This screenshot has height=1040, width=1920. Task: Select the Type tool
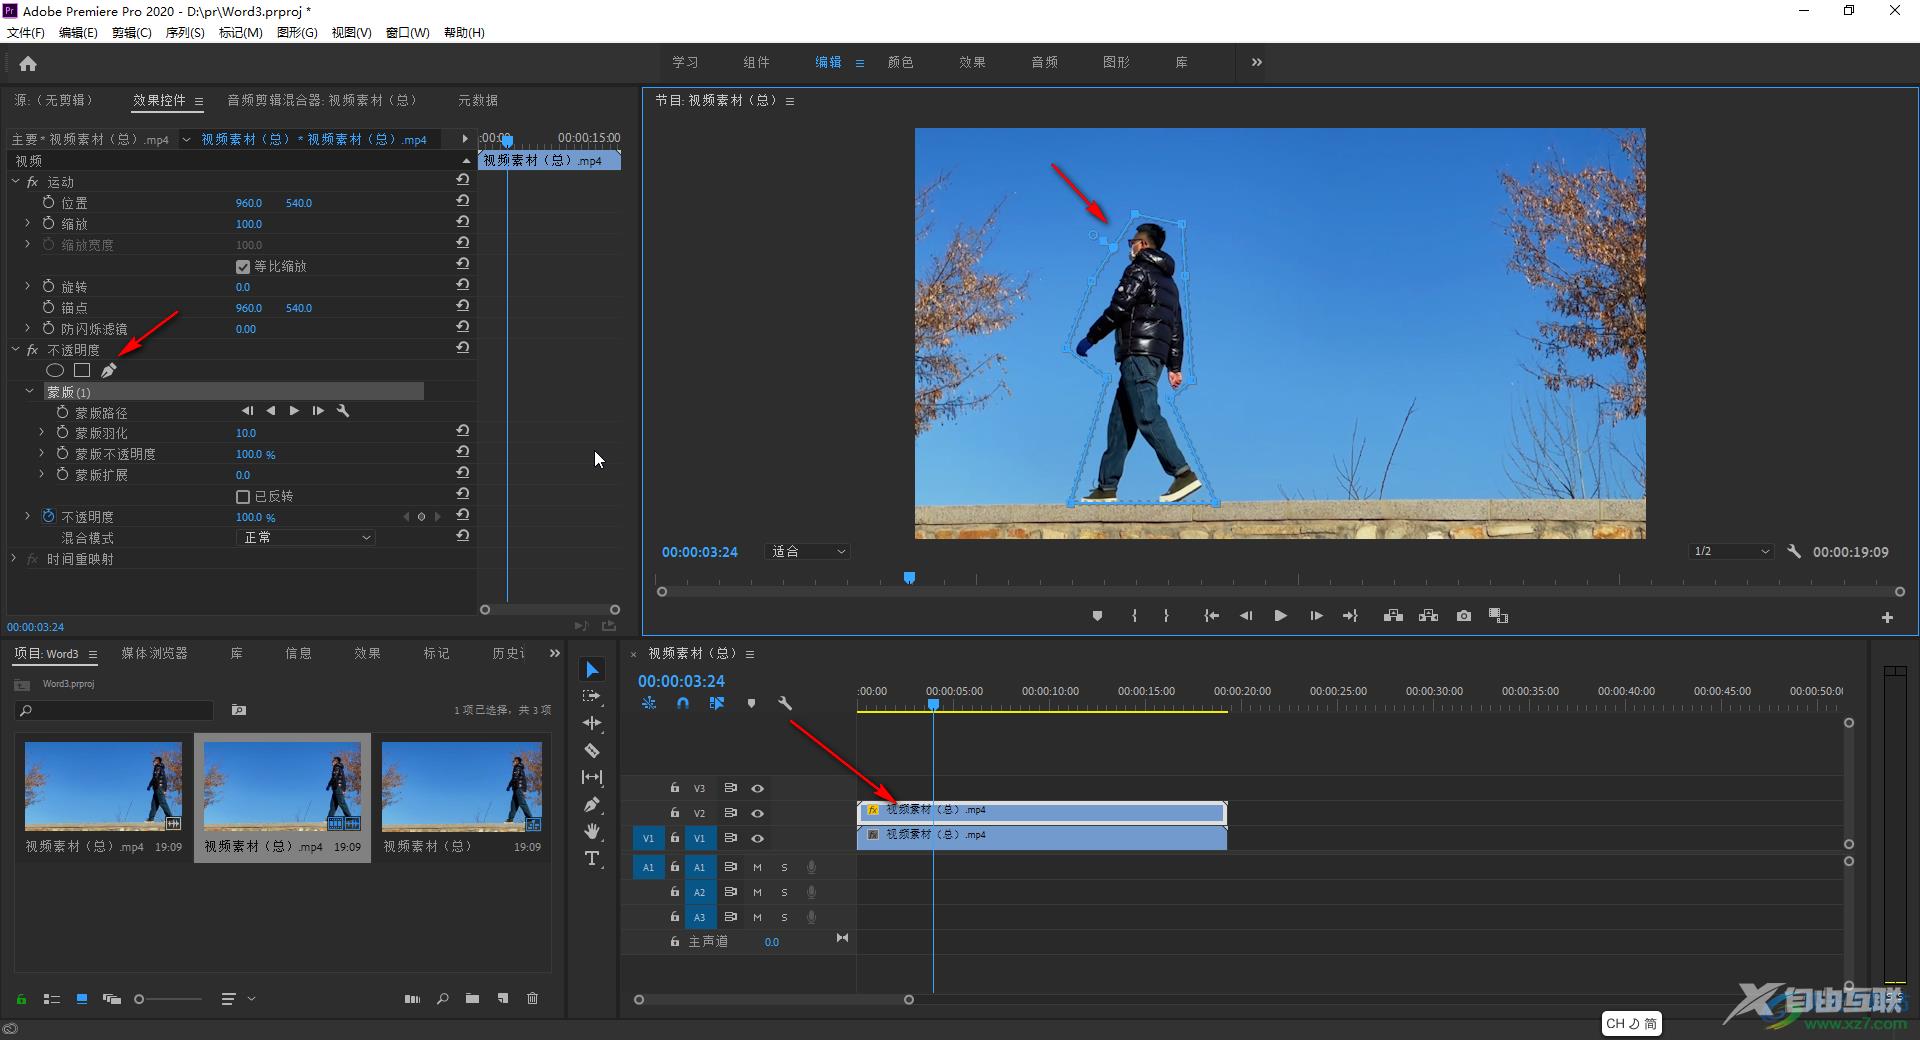(x=592, y=858)
